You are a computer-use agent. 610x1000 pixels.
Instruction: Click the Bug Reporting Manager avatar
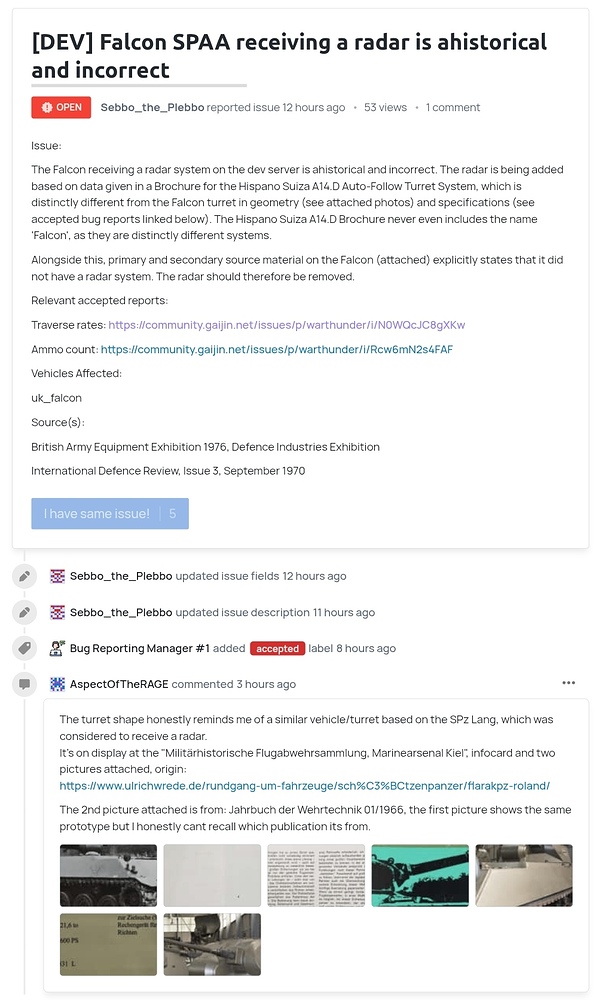[x=57, y=648]
